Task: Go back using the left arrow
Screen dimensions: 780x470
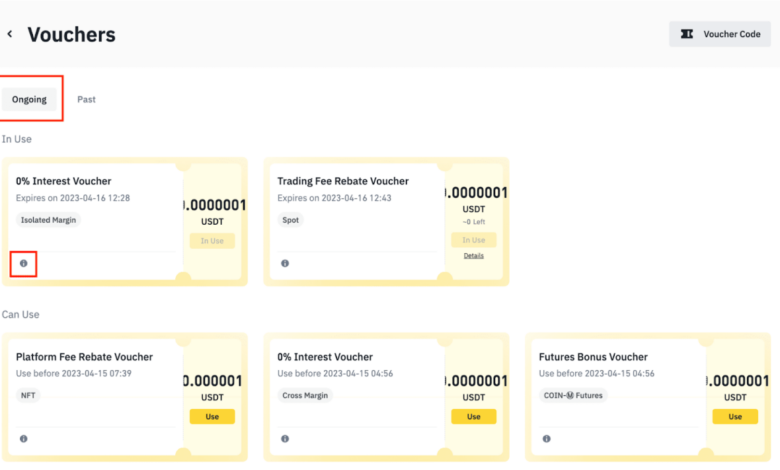Action: coord(10,34)
